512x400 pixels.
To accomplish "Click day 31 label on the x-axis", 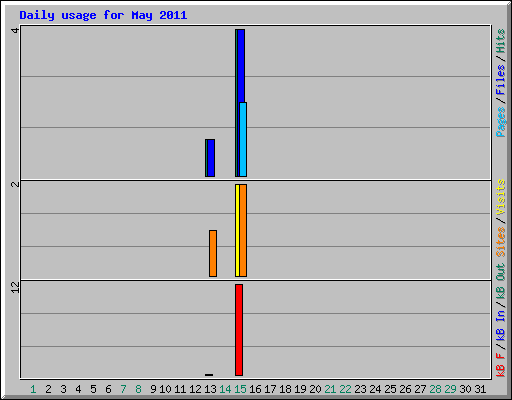I will point(480,389).
